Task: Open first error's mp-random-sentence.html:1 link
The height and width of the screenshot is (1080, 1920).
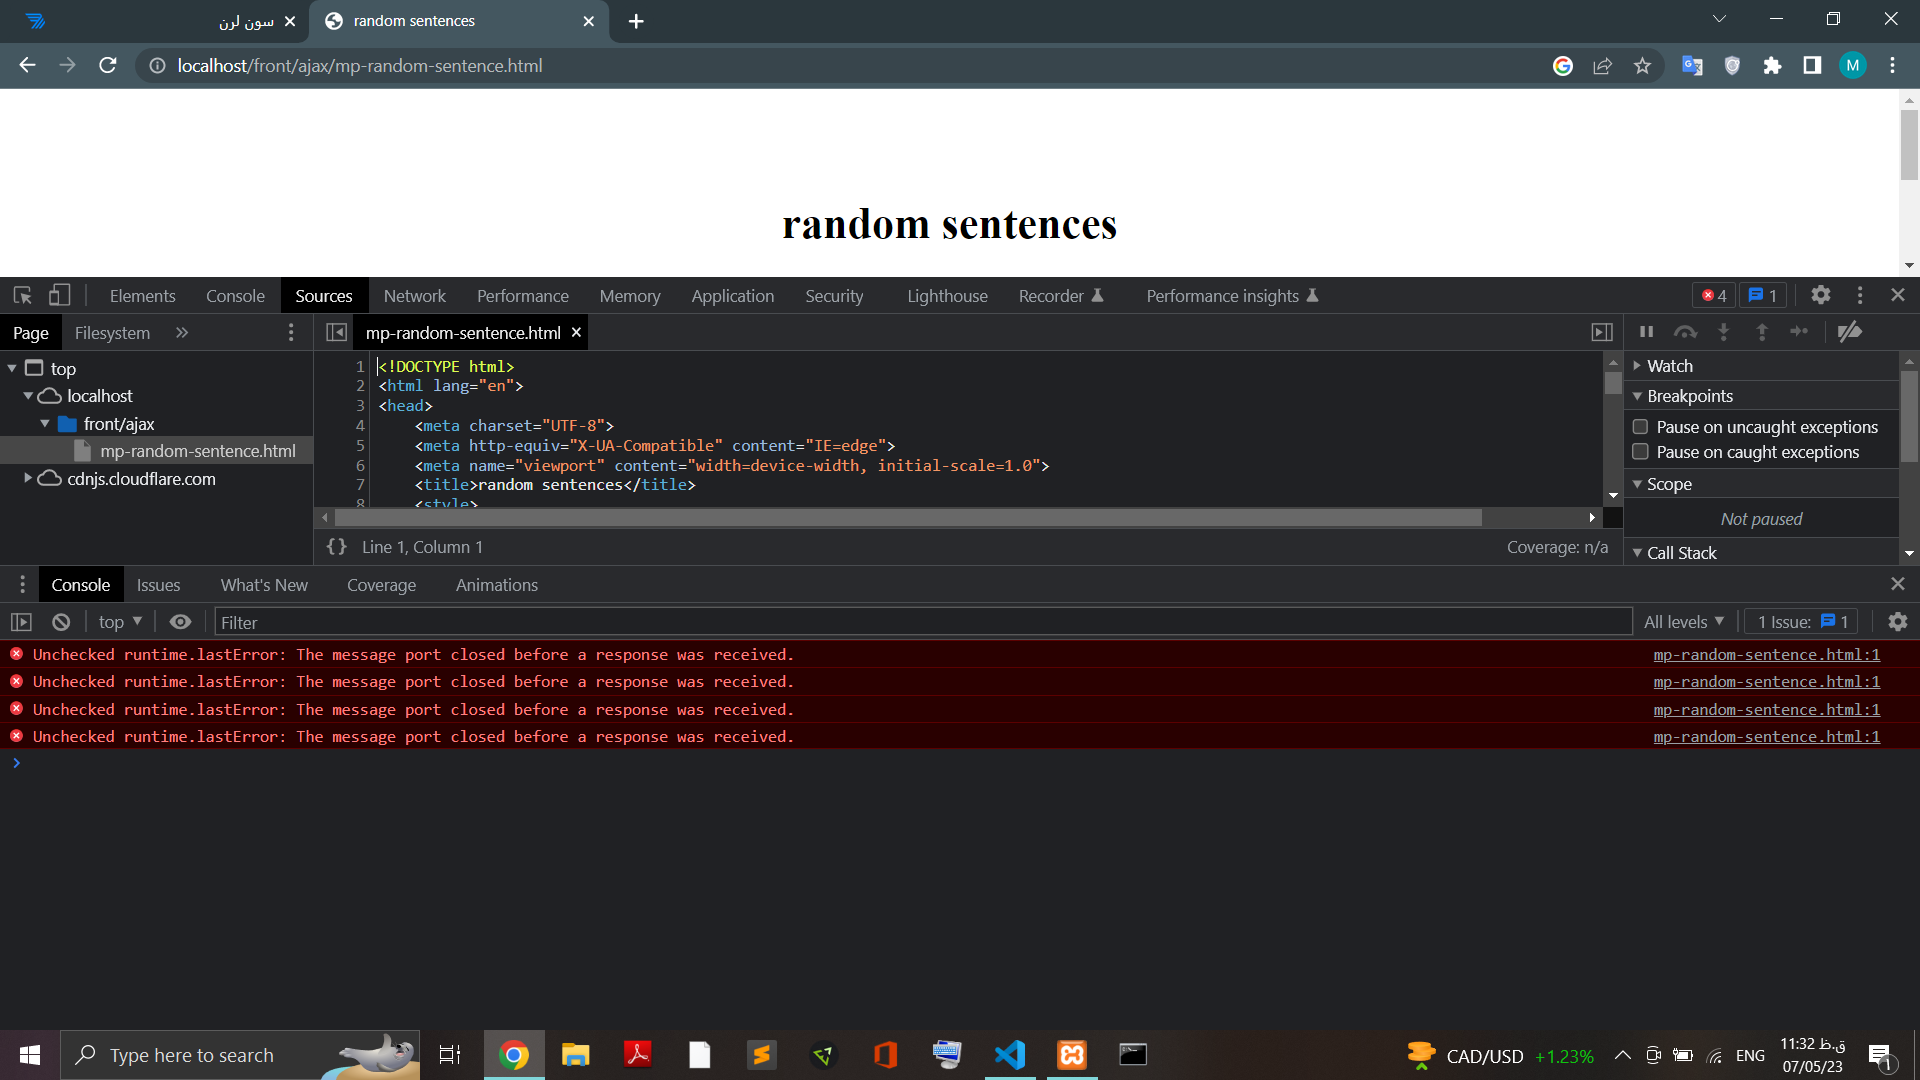Action: click(x=1766, y=654)
